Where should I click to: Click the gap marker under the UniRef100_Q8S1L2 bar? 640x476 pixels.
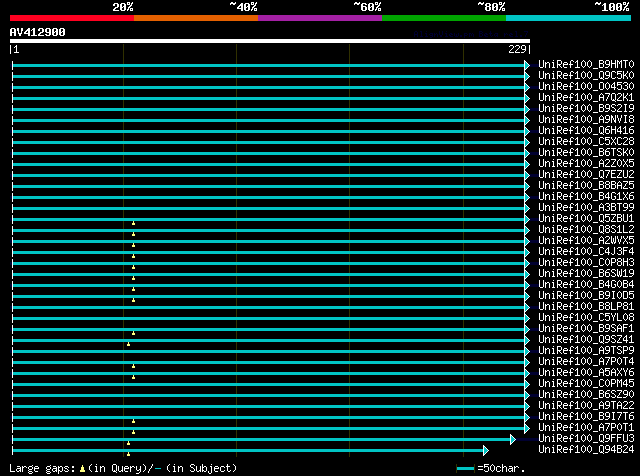point(133,234)
